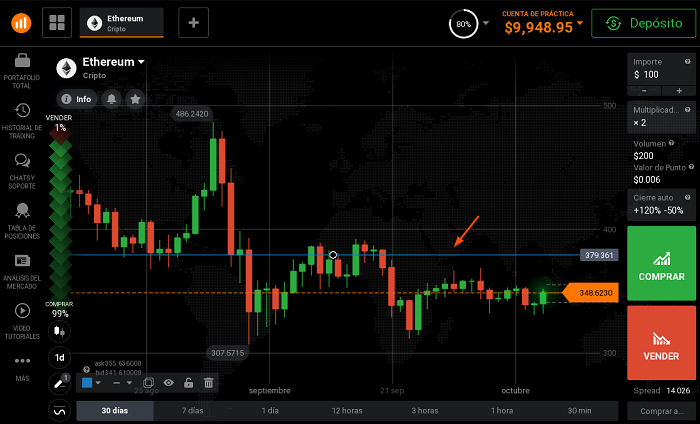Click the Importe help question icon
This screenshot has height=424, width=700.
688,62
